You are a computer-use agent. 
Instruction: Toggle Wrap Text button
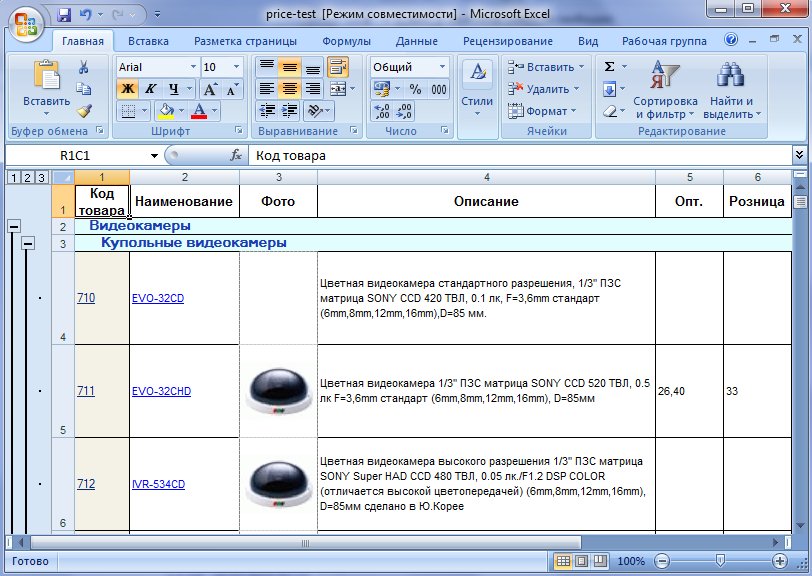(x=338, y=67)
